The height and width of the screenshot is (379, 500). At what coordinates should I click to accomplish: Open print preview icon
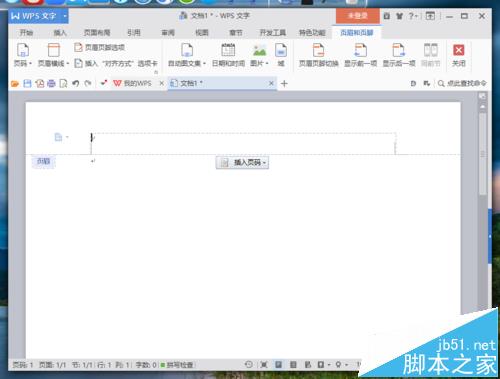pyautogui.click(x=63, y=83)
